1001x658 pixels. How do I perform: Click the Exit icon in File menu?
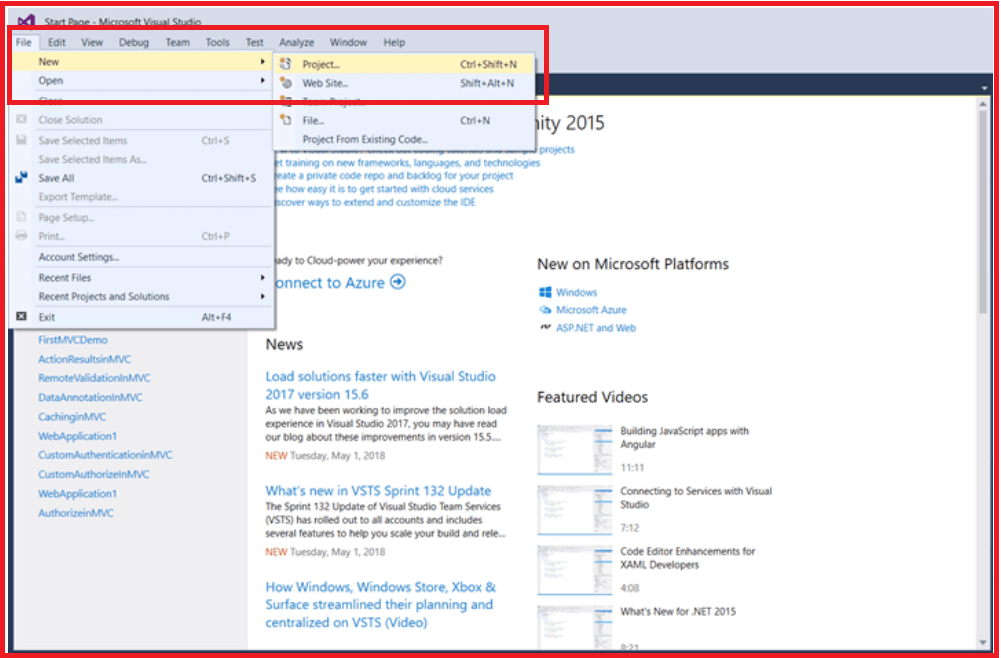click(x=22, y=317)
